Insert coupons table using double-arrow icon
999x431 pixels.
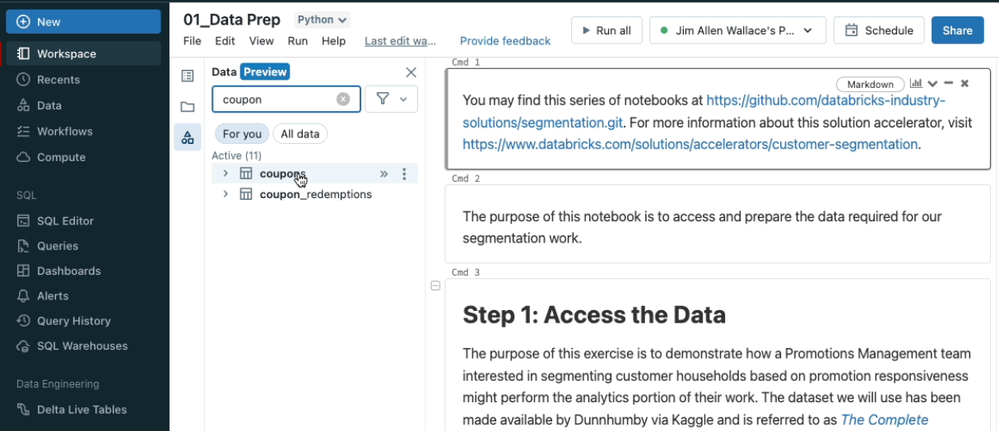click(x=384, y=174)
